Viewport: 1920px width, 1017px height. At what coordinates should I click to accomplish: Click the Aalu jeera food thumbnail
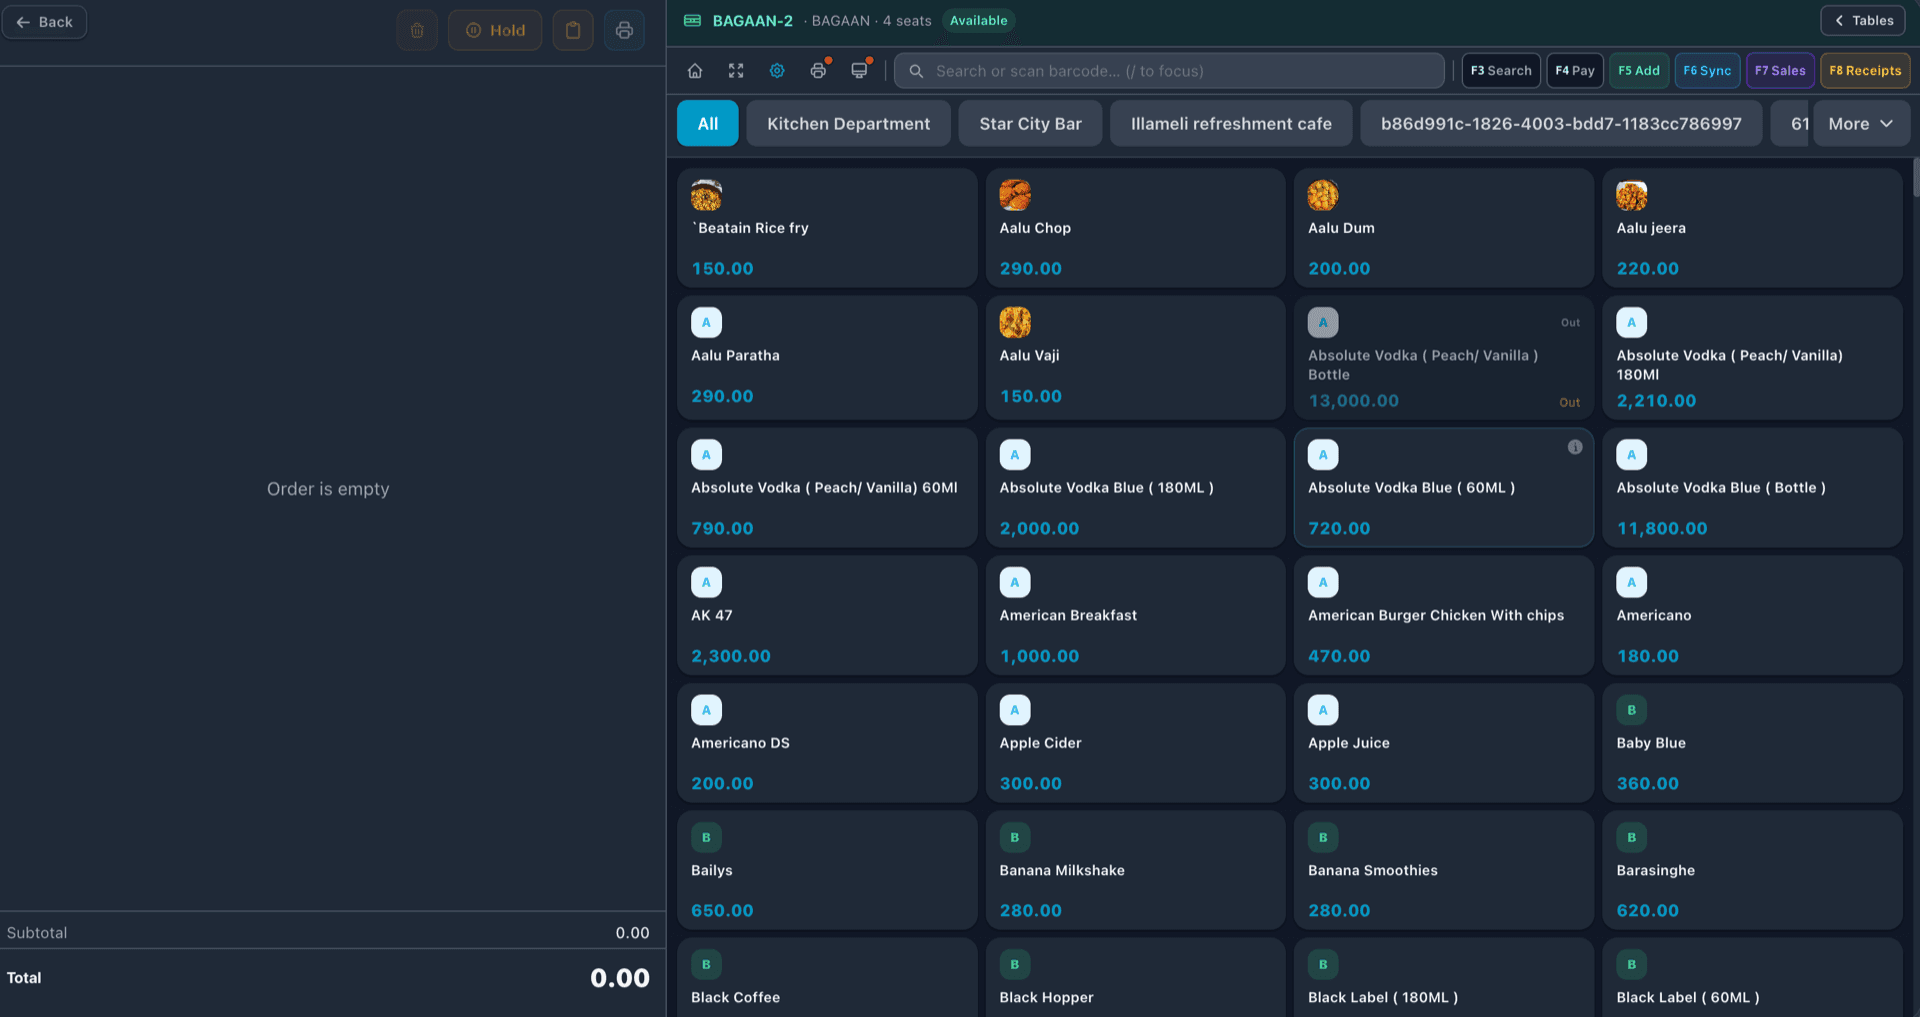[1632, 195]
